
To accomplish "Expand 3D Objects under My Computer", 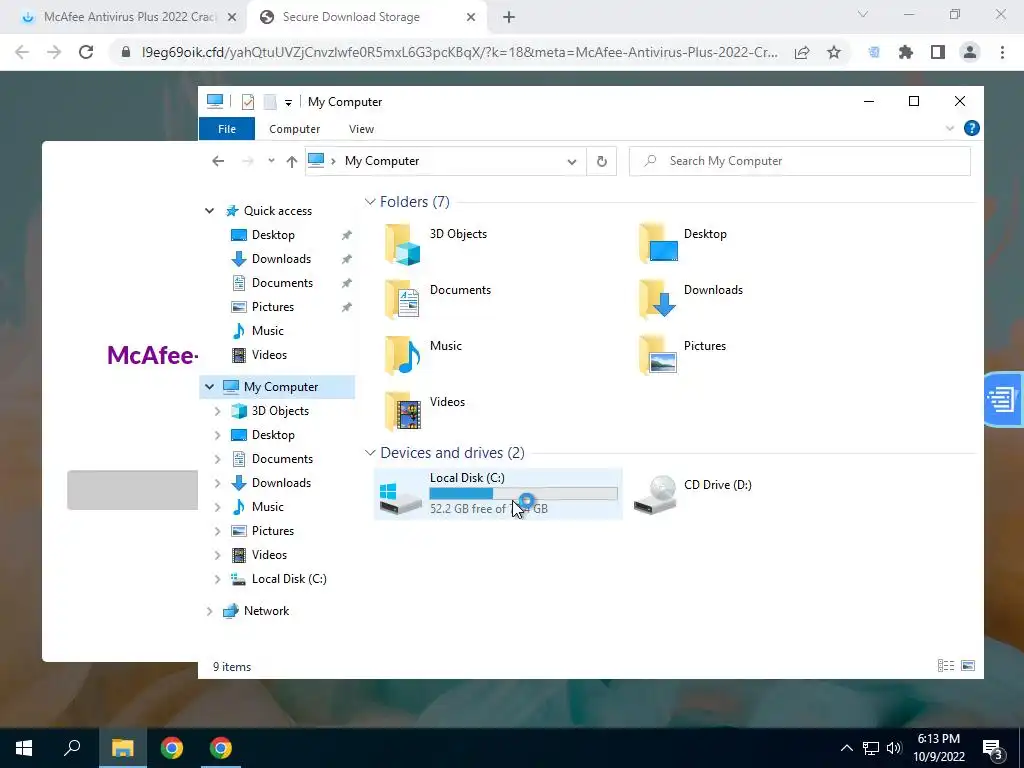I will (217, 411).
